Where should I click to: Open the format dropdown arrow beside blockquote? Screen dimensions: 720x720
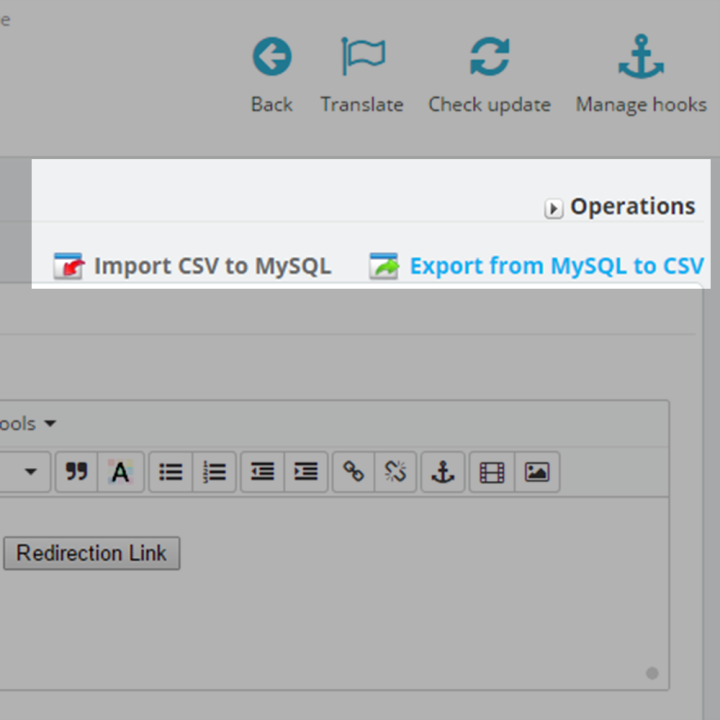(x=31, y=472)
